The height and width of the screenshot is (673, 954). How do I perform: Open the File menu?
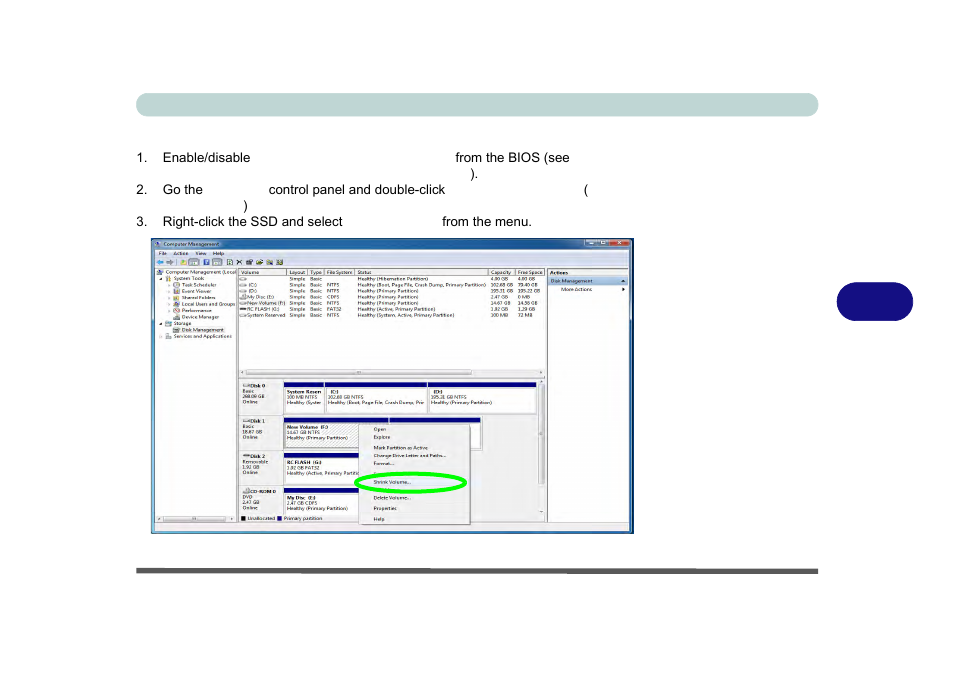tap(162, 253)
